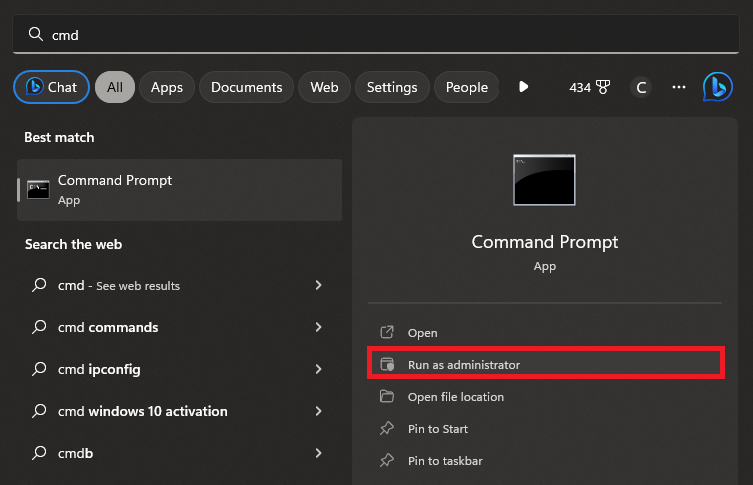Click the Open file location folder icon
753x485 pixels.
387,397
